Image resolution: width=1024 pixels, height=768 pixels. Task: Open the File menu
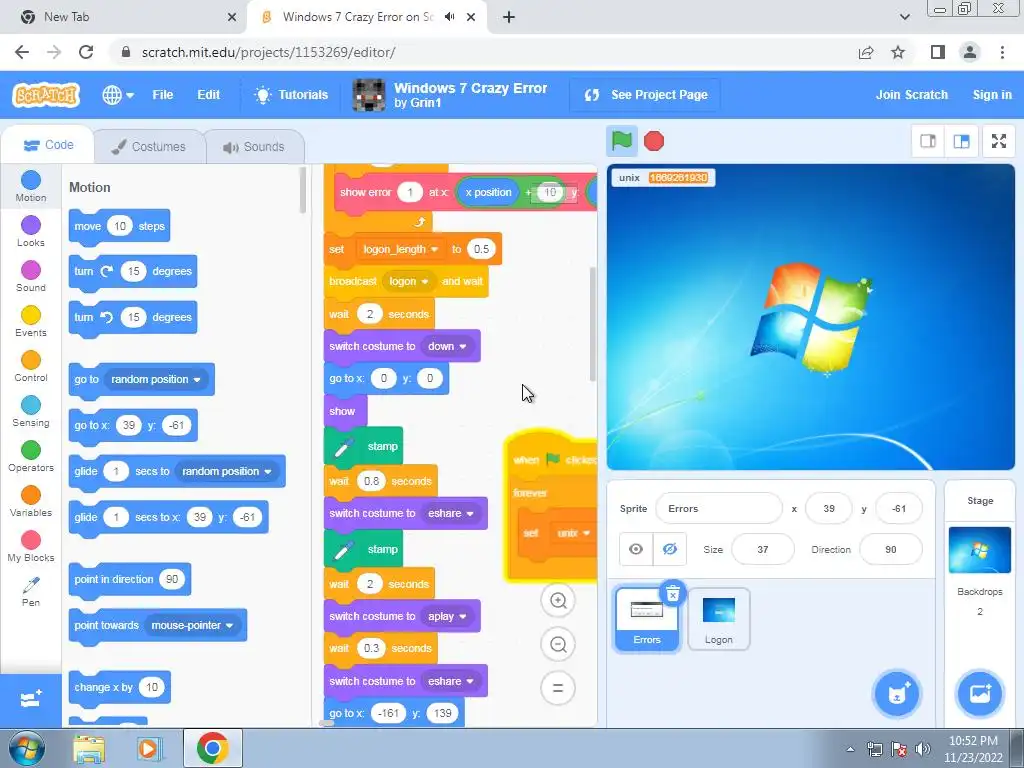click(x=162, y=95)
